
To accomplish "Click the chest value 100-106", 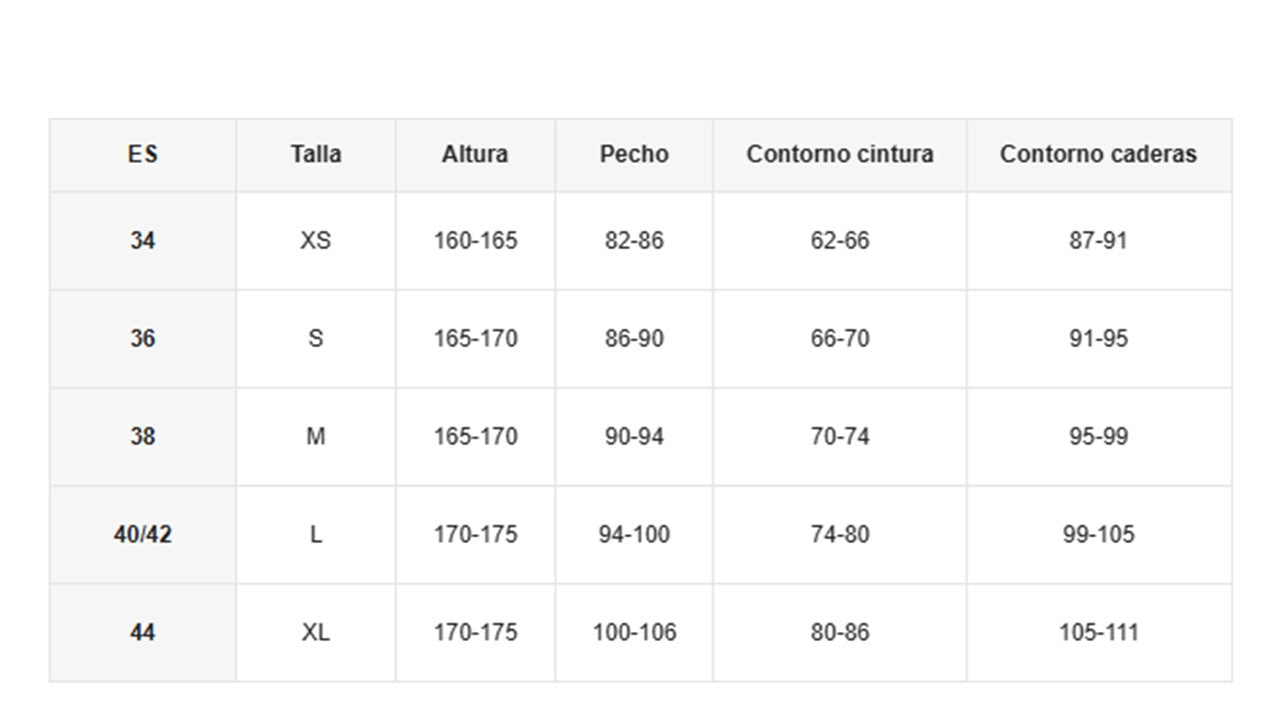I will [634, 633].
